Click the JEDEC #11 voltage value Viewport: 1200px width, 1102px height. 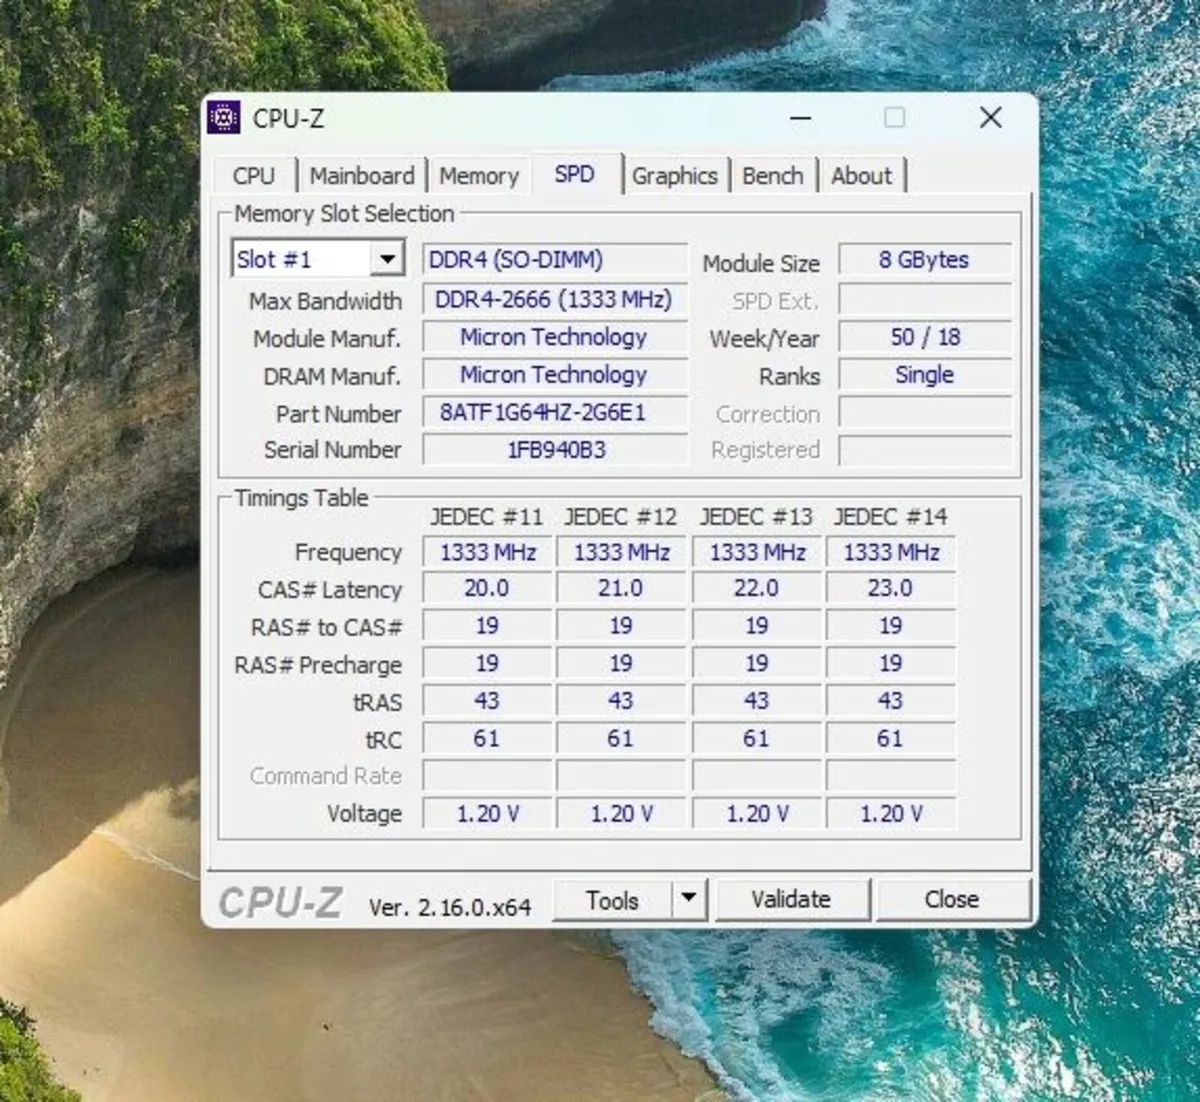(486, 813)
